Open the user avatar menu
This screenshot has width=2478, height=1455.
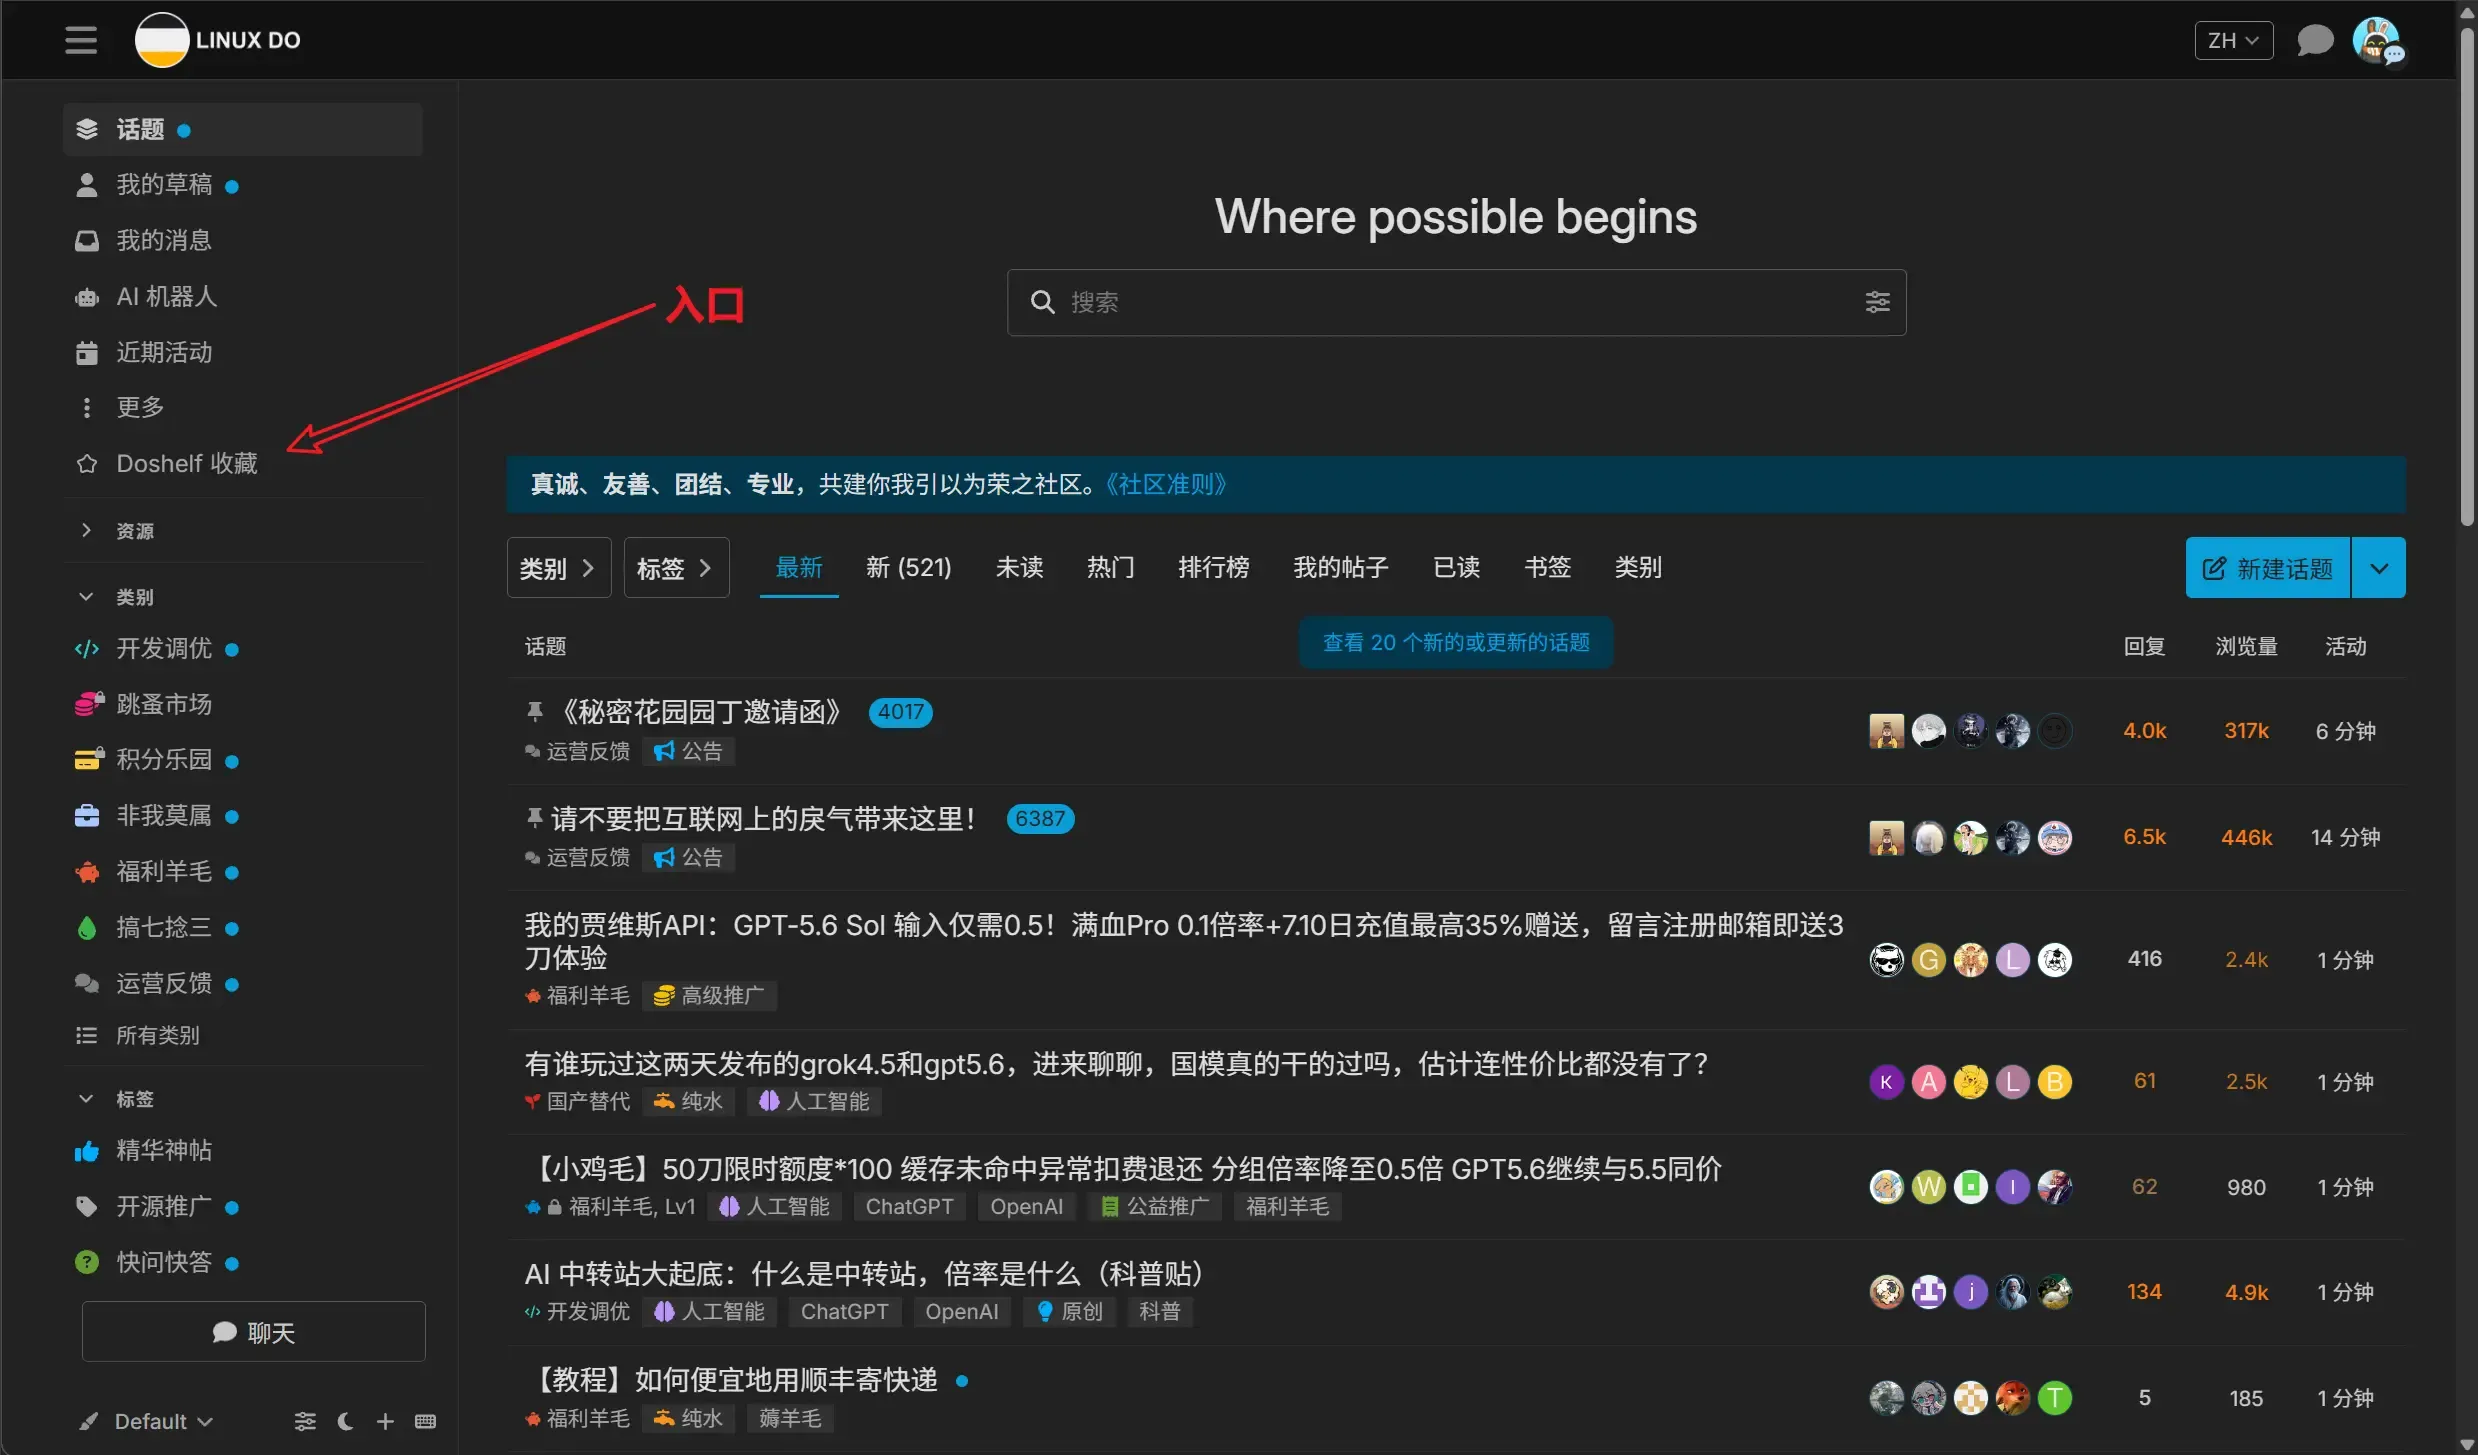[x=2377, y=41]
